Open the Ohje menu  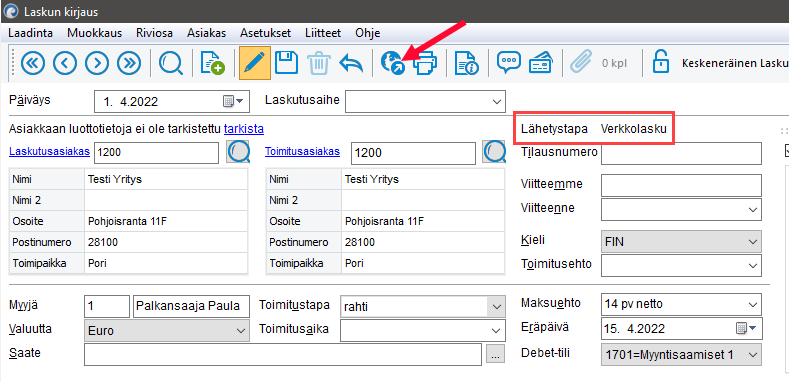coord(367,33)
